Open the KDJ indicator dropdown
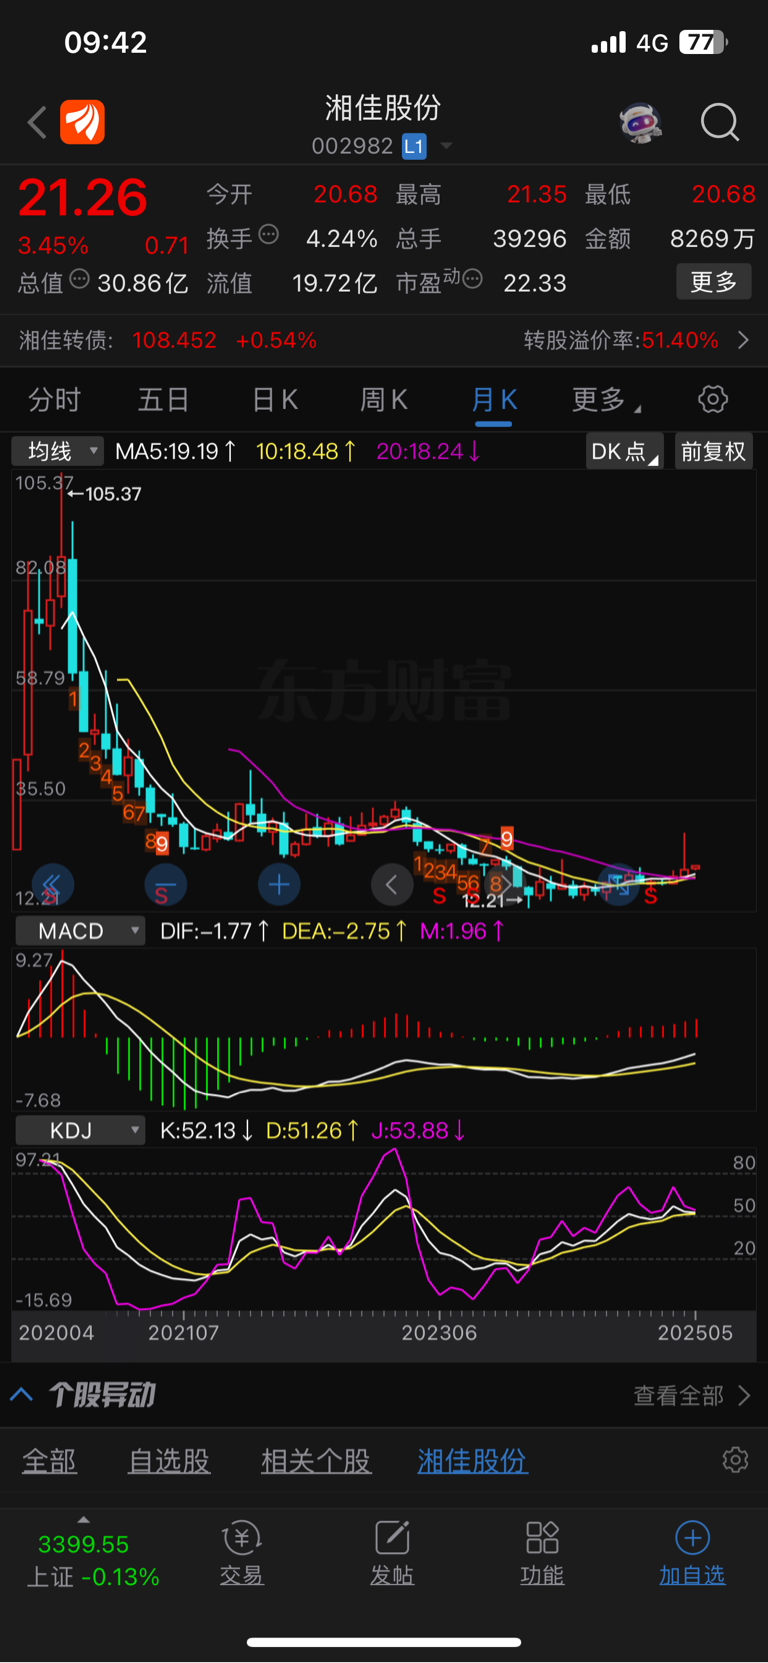This screenshot has width=768, height=1663. (x=81, y=1130)
